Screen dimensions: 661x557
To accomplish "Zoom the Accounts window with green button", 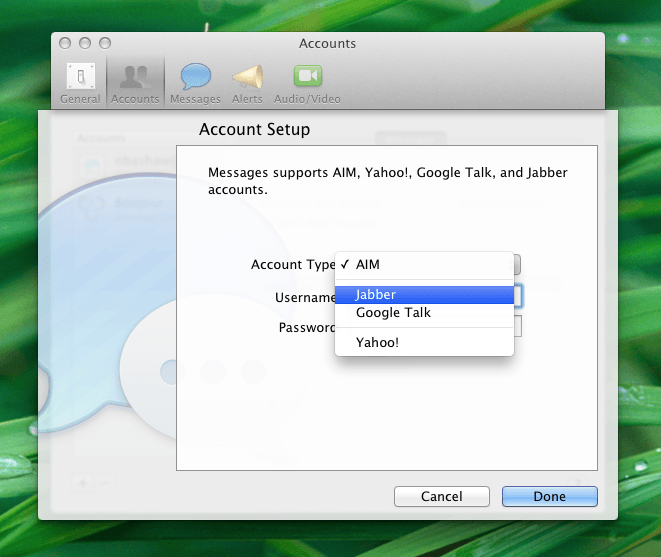I will [x=105, y=43].
